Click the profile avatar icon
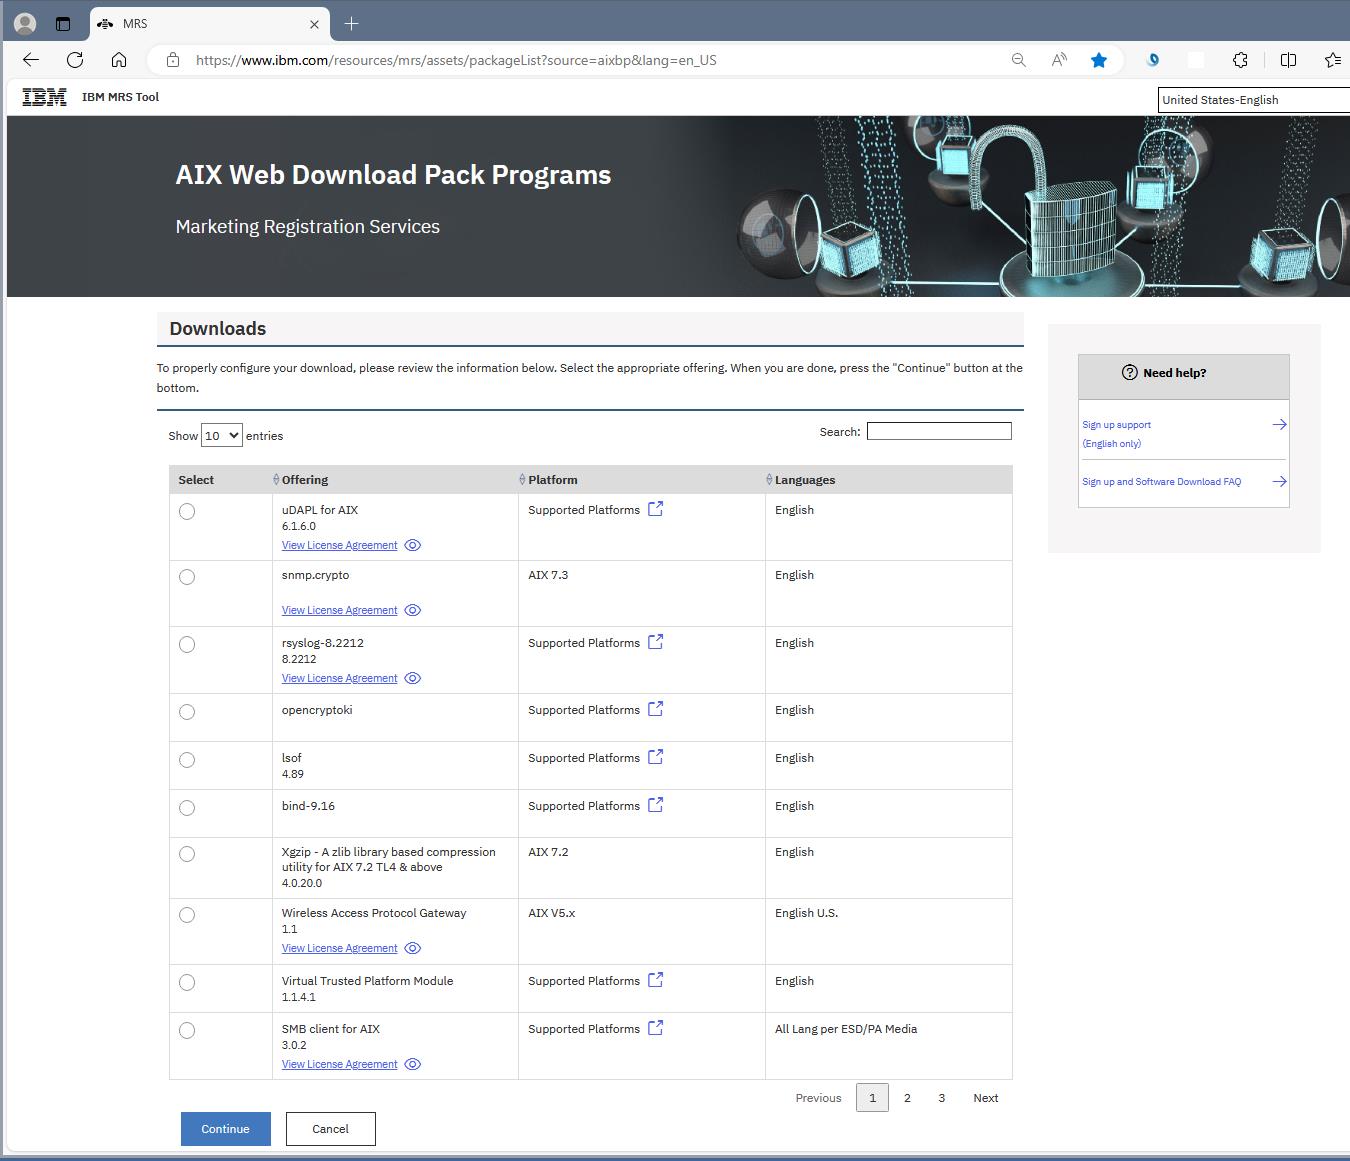 (x=25, y=23)
